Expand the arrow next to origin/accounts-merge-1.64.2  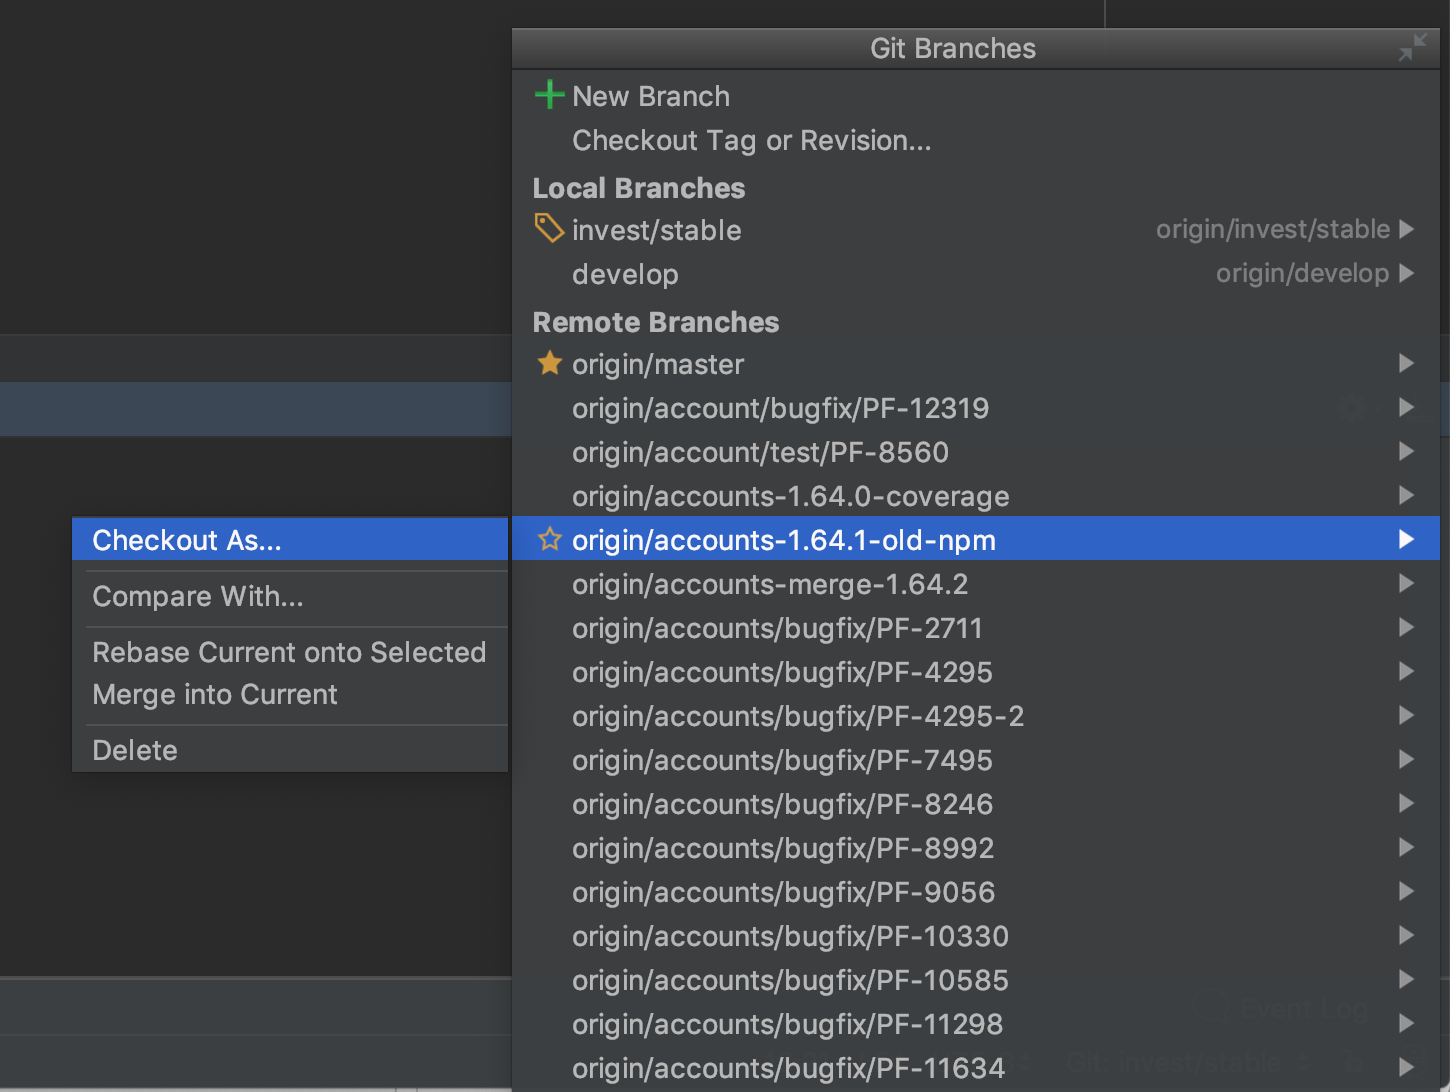pos(1406,583)
